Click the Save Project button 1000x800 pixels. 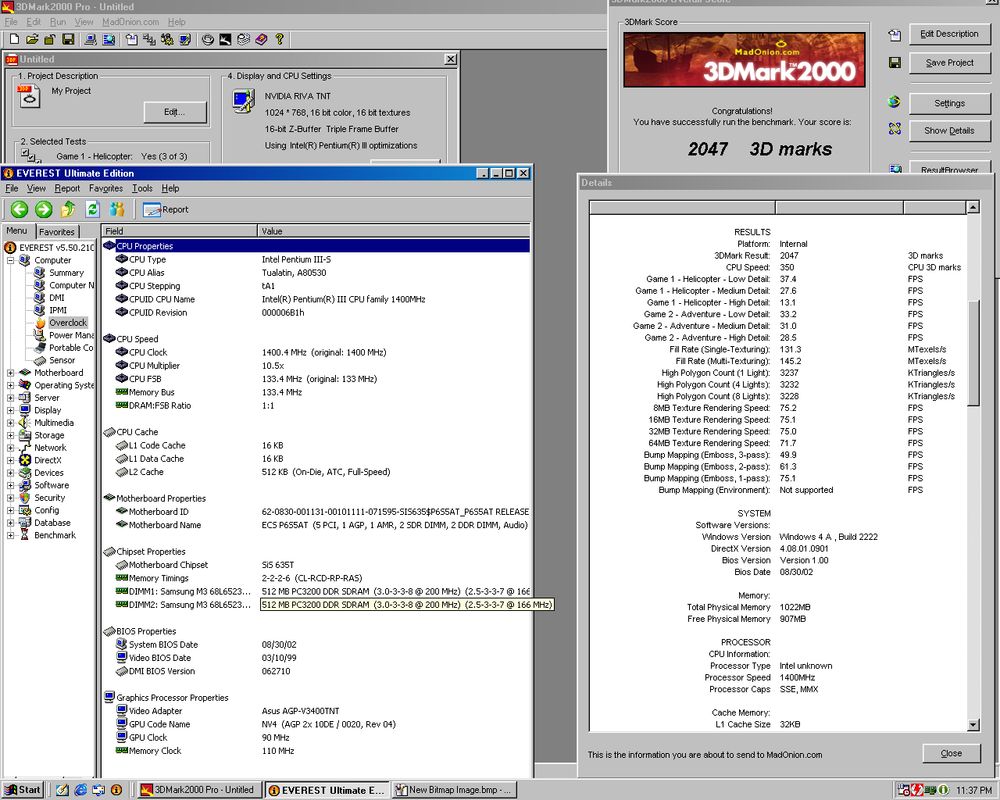point(949,63)
